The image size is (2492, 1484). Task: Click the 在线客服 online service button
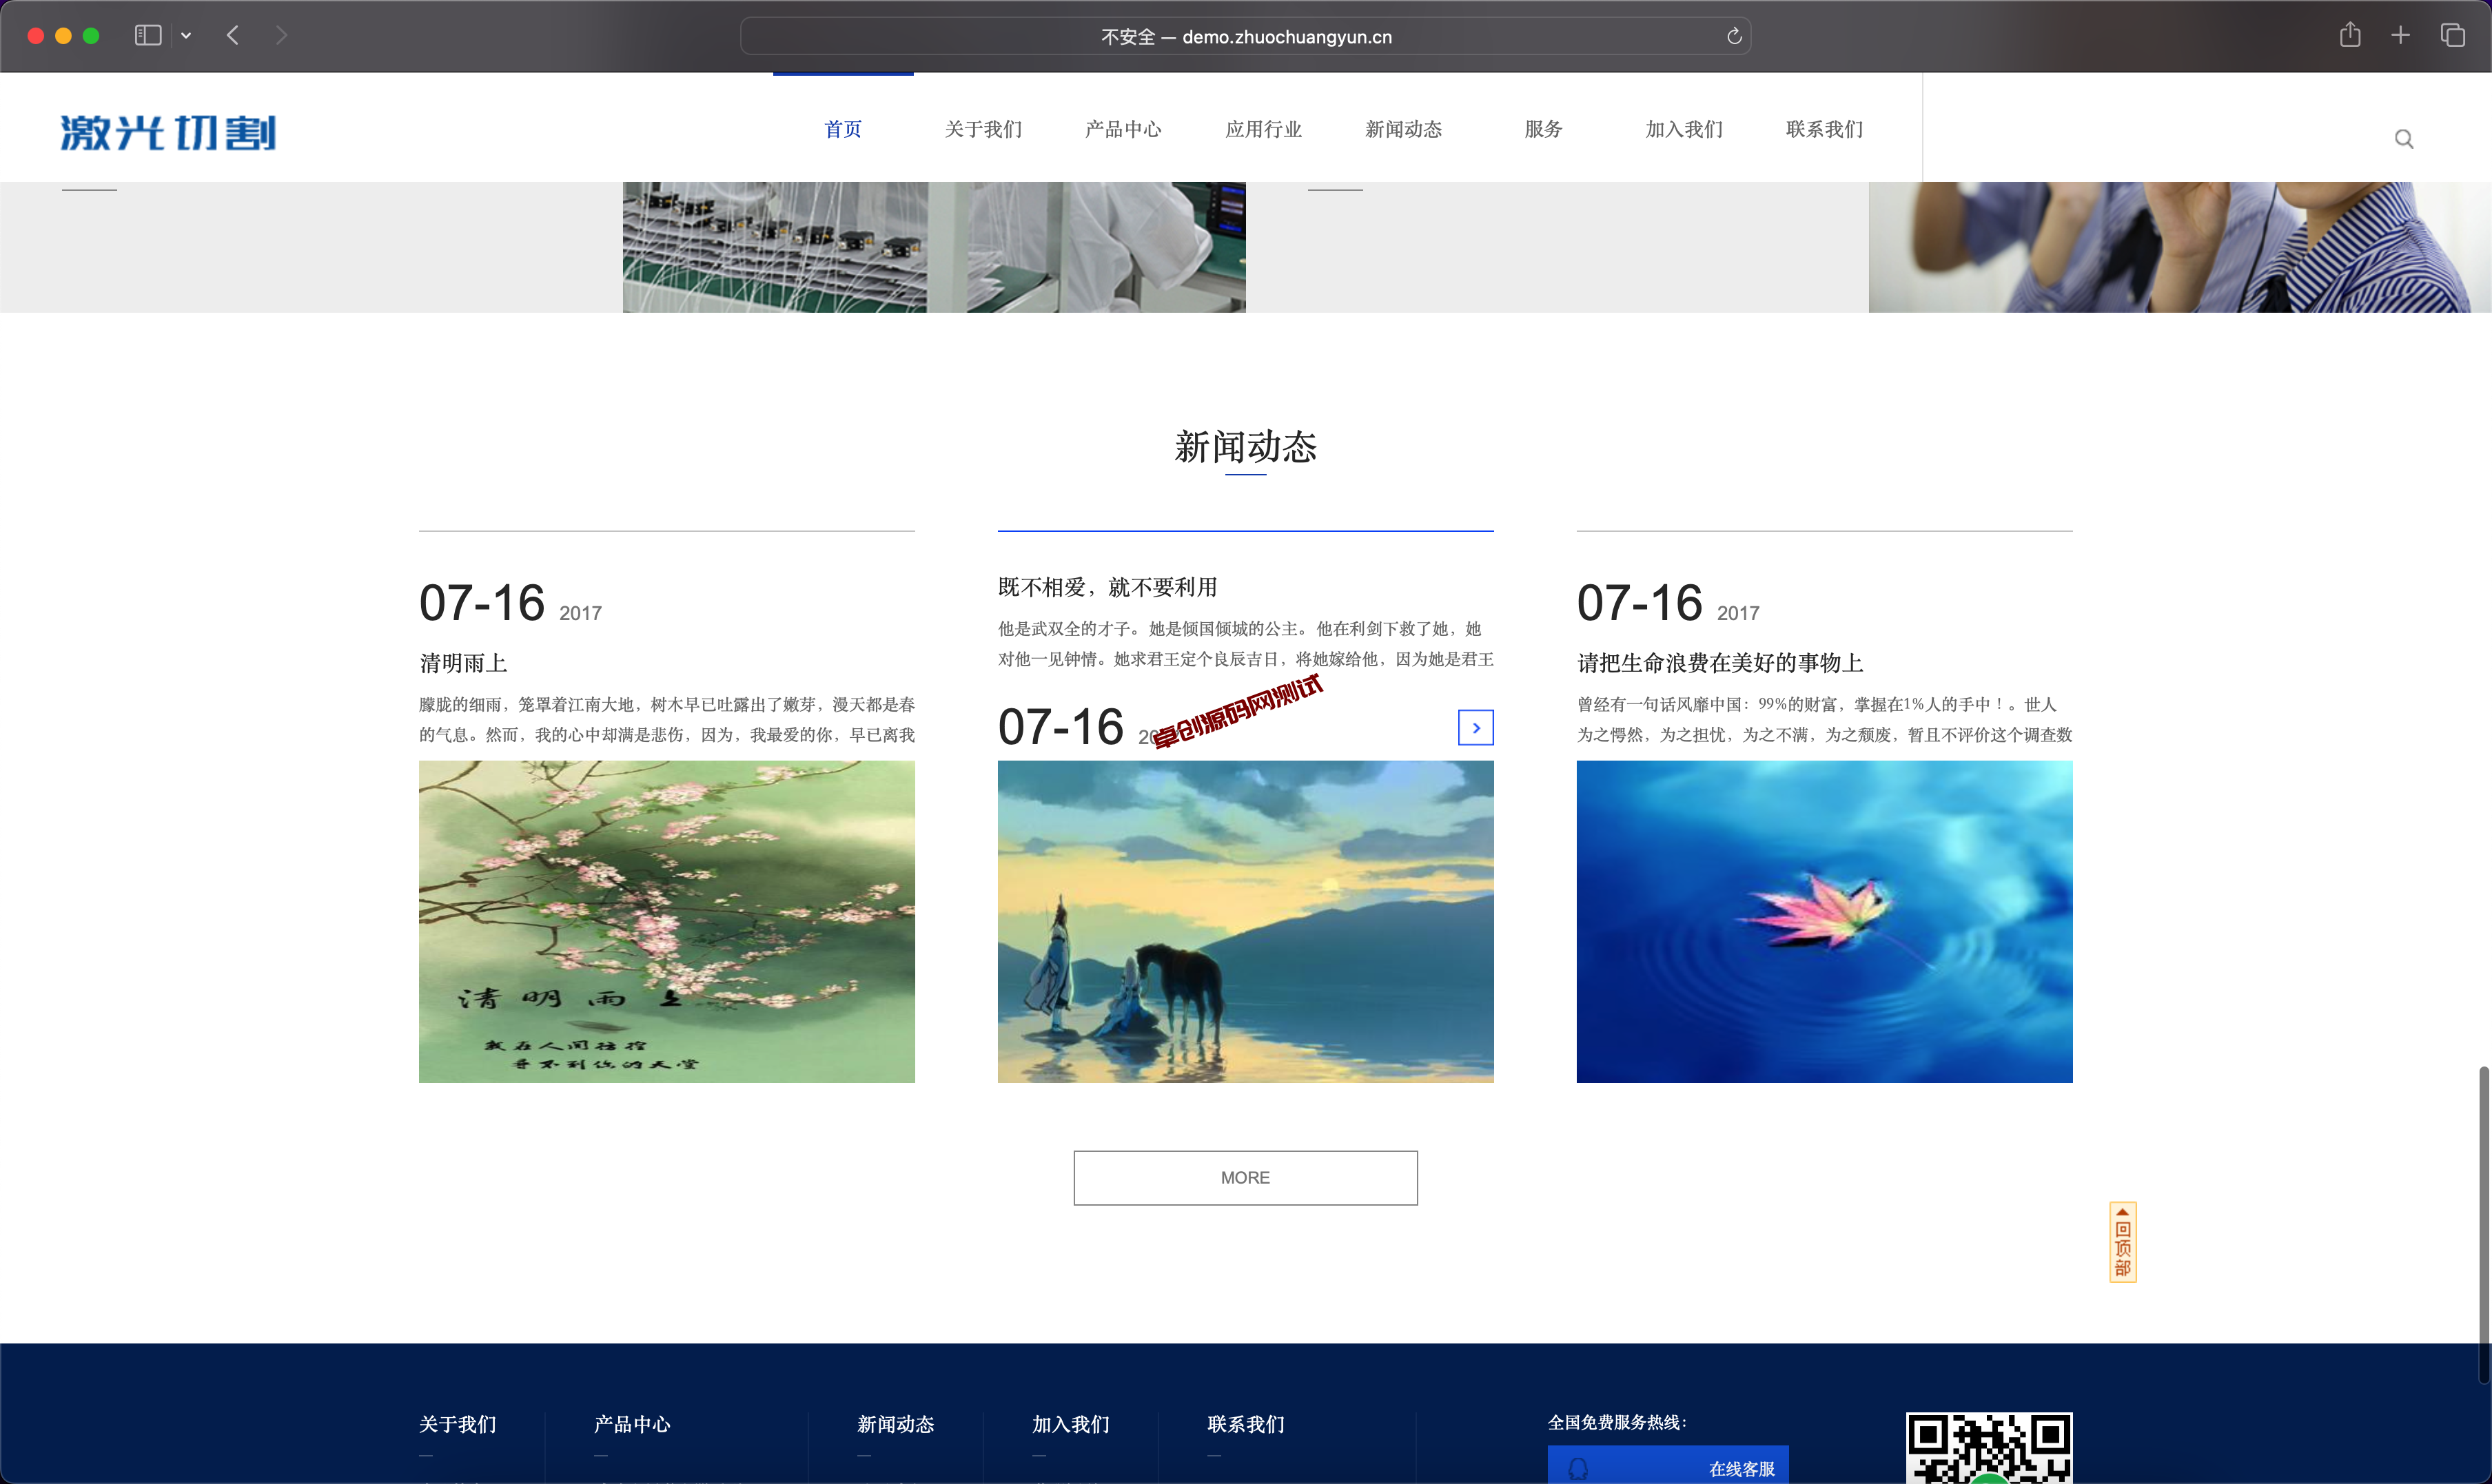coord(1668,1465)
